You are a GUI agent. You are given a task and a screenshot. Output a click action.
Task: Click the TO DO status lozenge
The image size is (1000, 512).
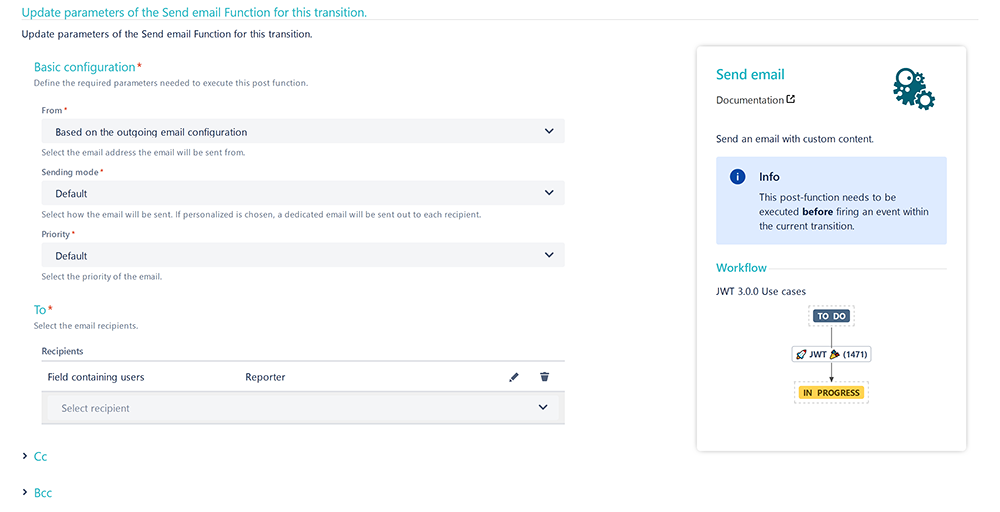tap(831, 316)
